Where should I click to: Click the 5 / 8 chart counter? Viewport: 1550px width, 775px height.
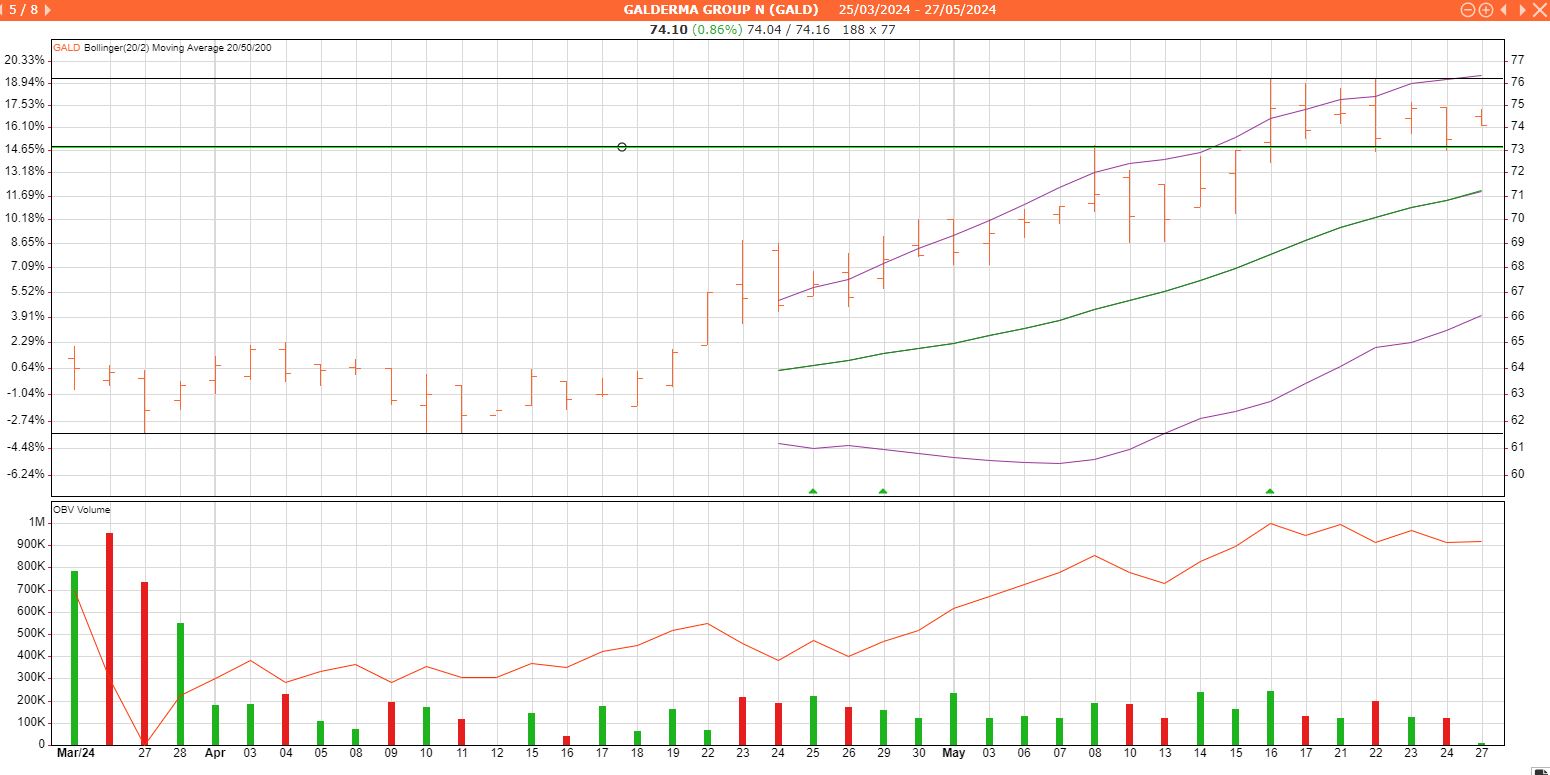point(25,10)
